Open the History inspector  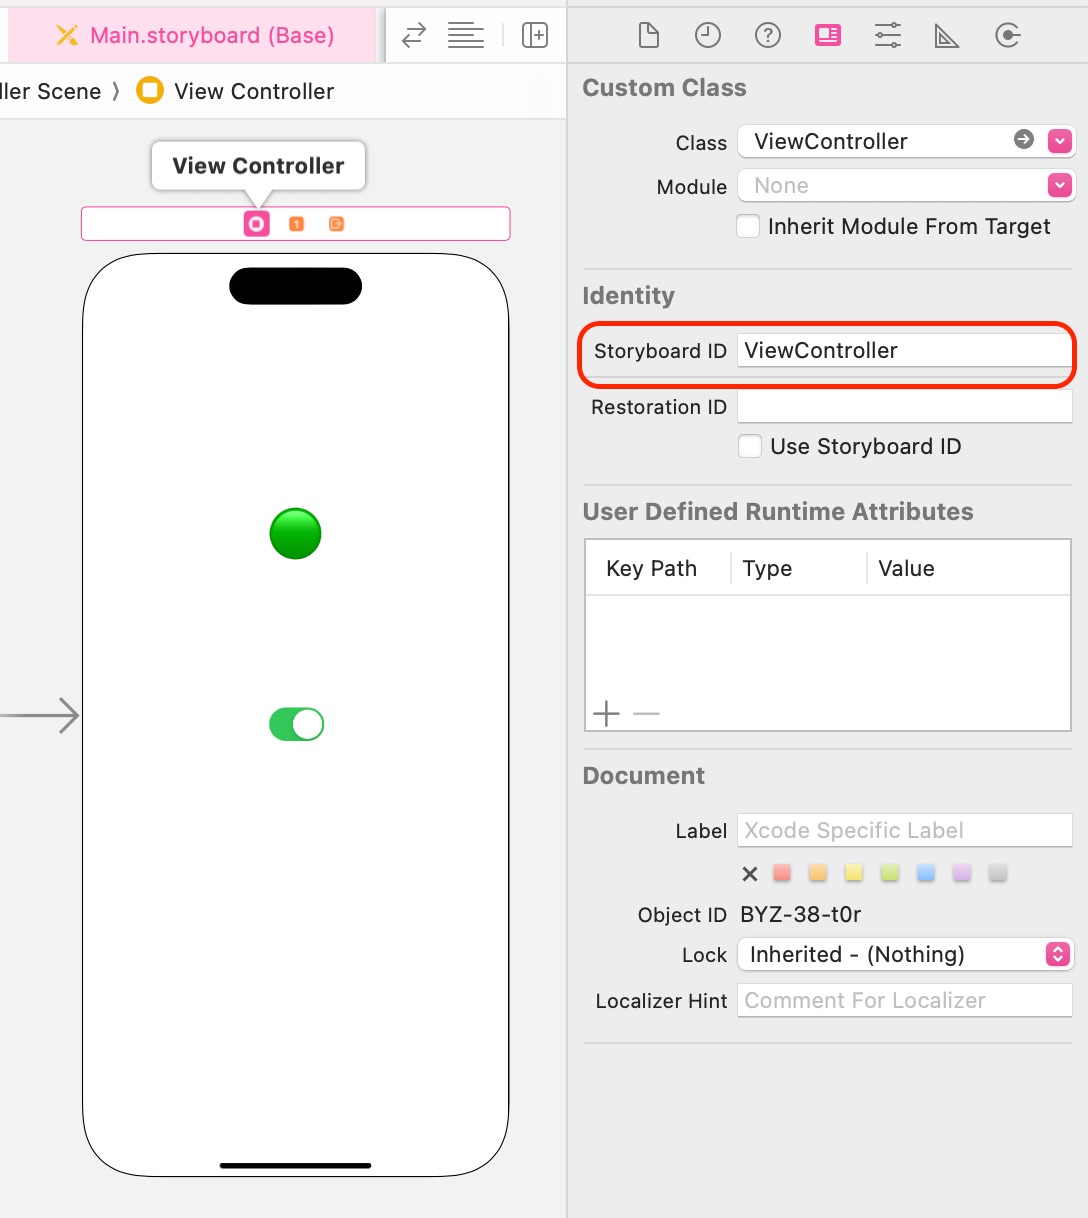point(708,35)
